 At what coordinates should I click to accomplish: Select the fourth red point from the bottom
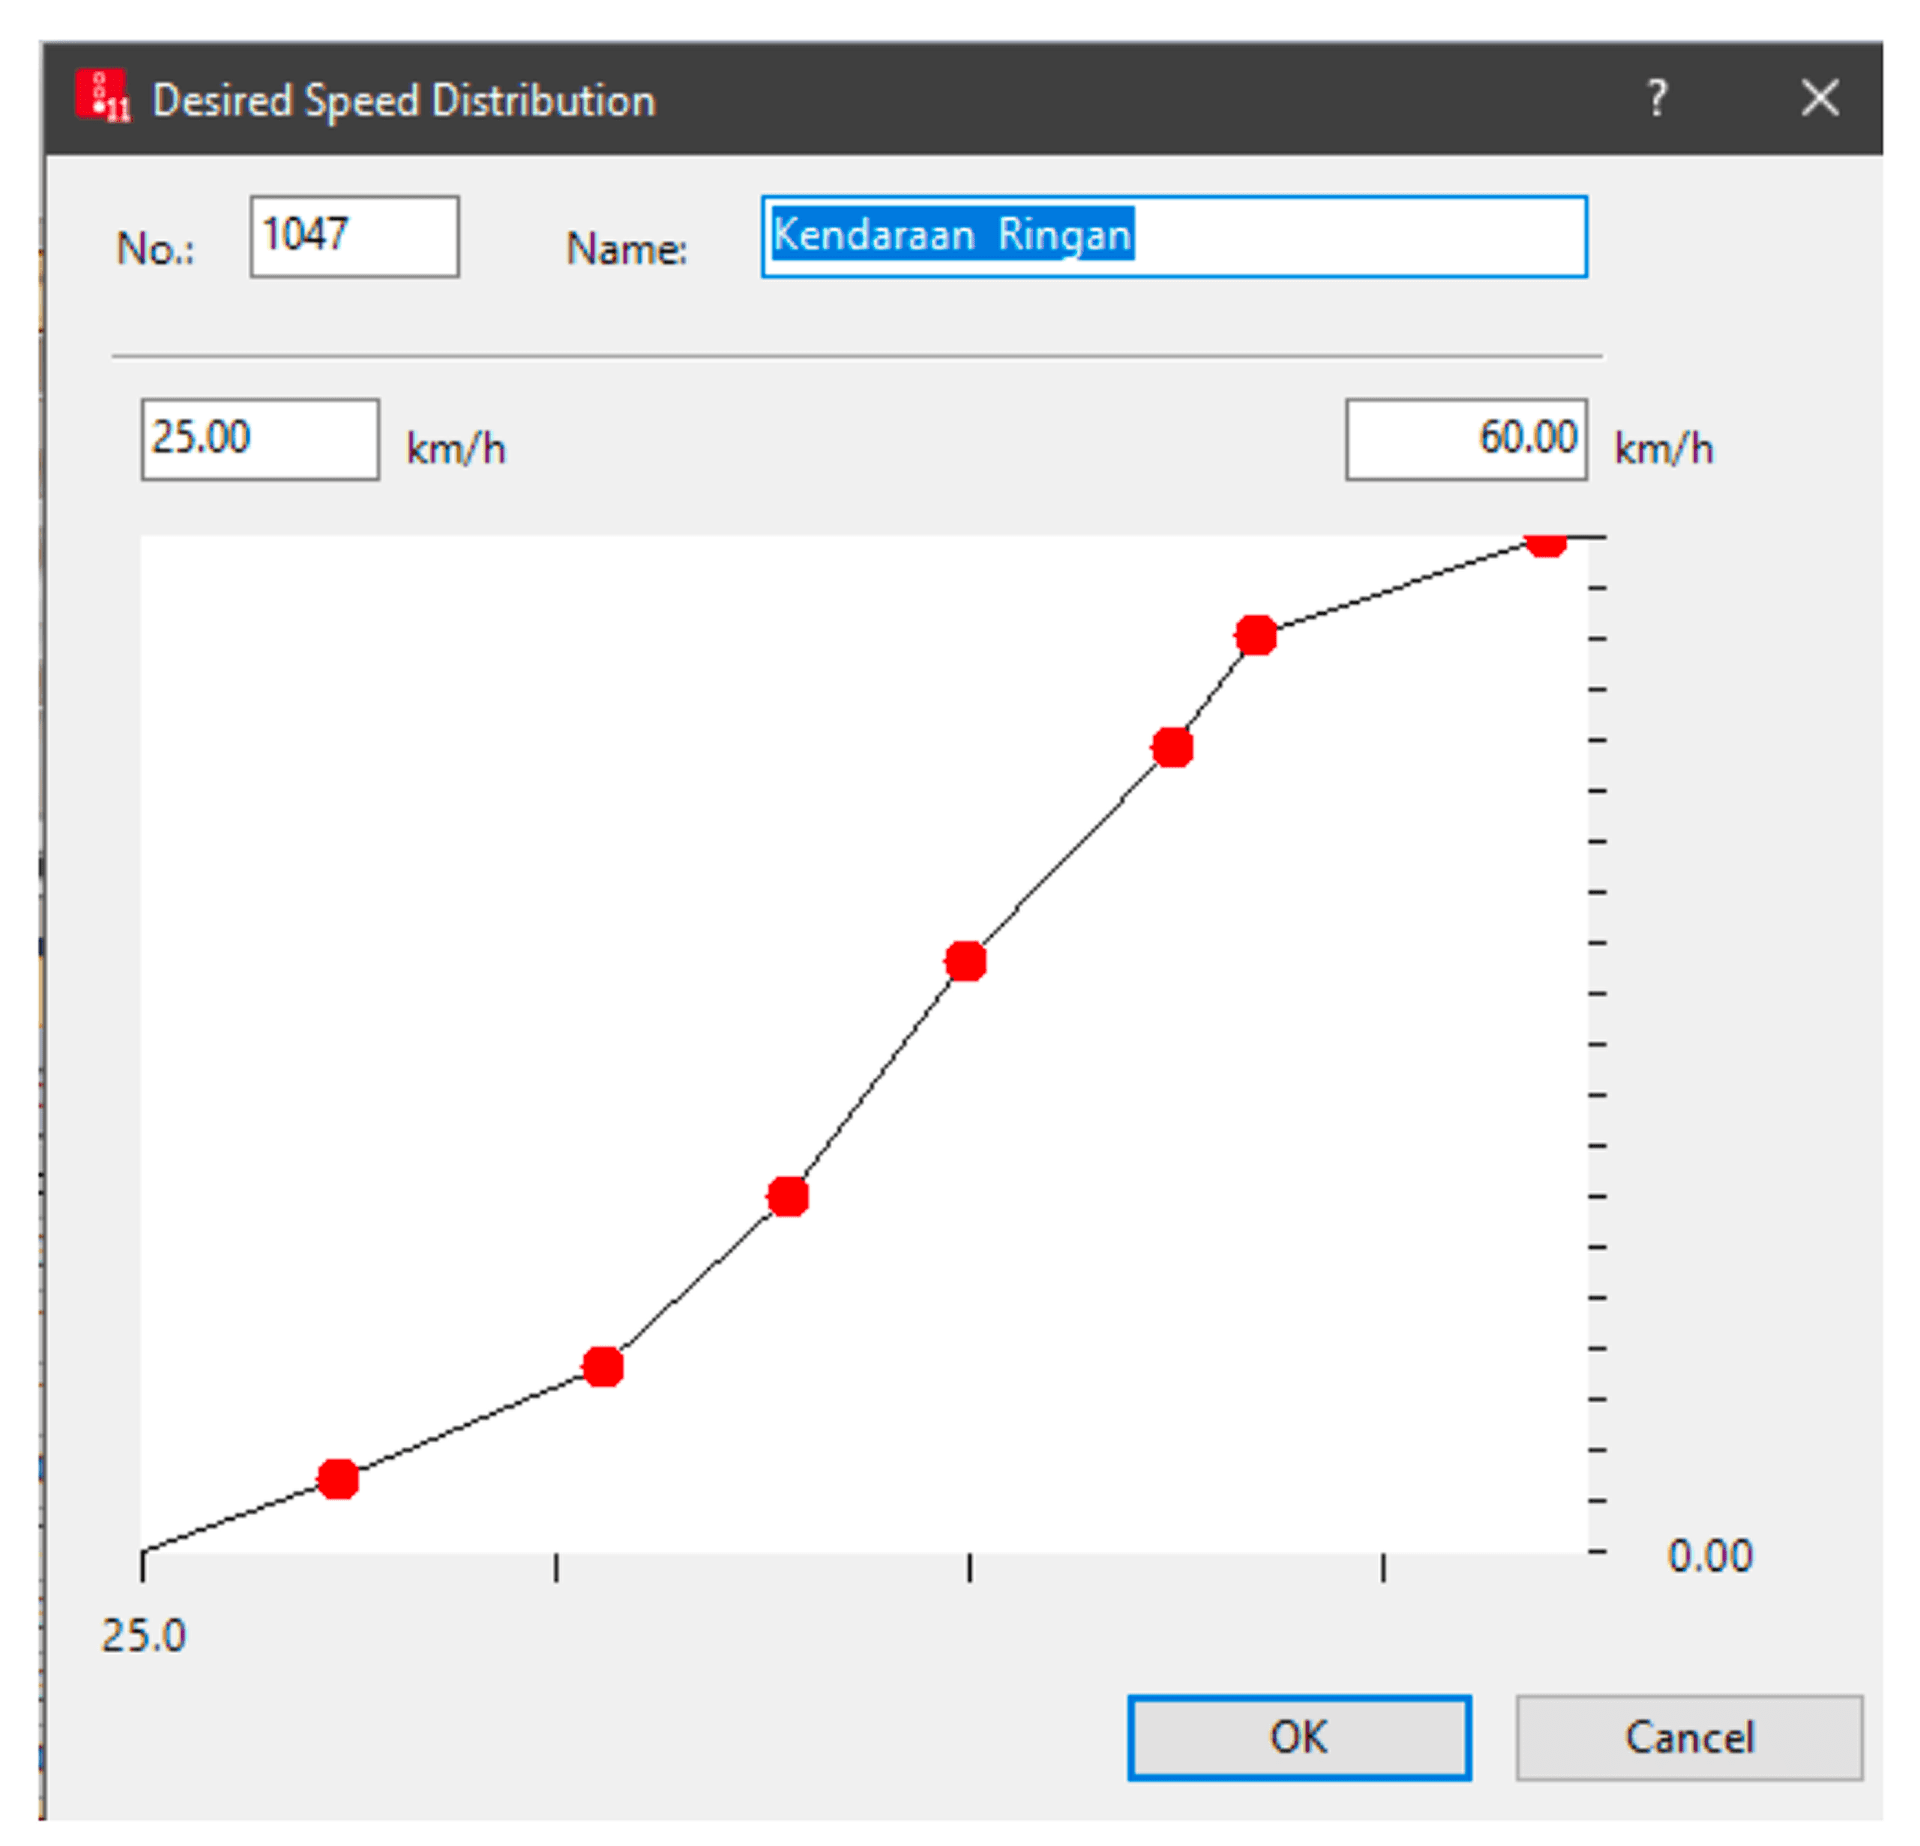[x=965, y=961]
